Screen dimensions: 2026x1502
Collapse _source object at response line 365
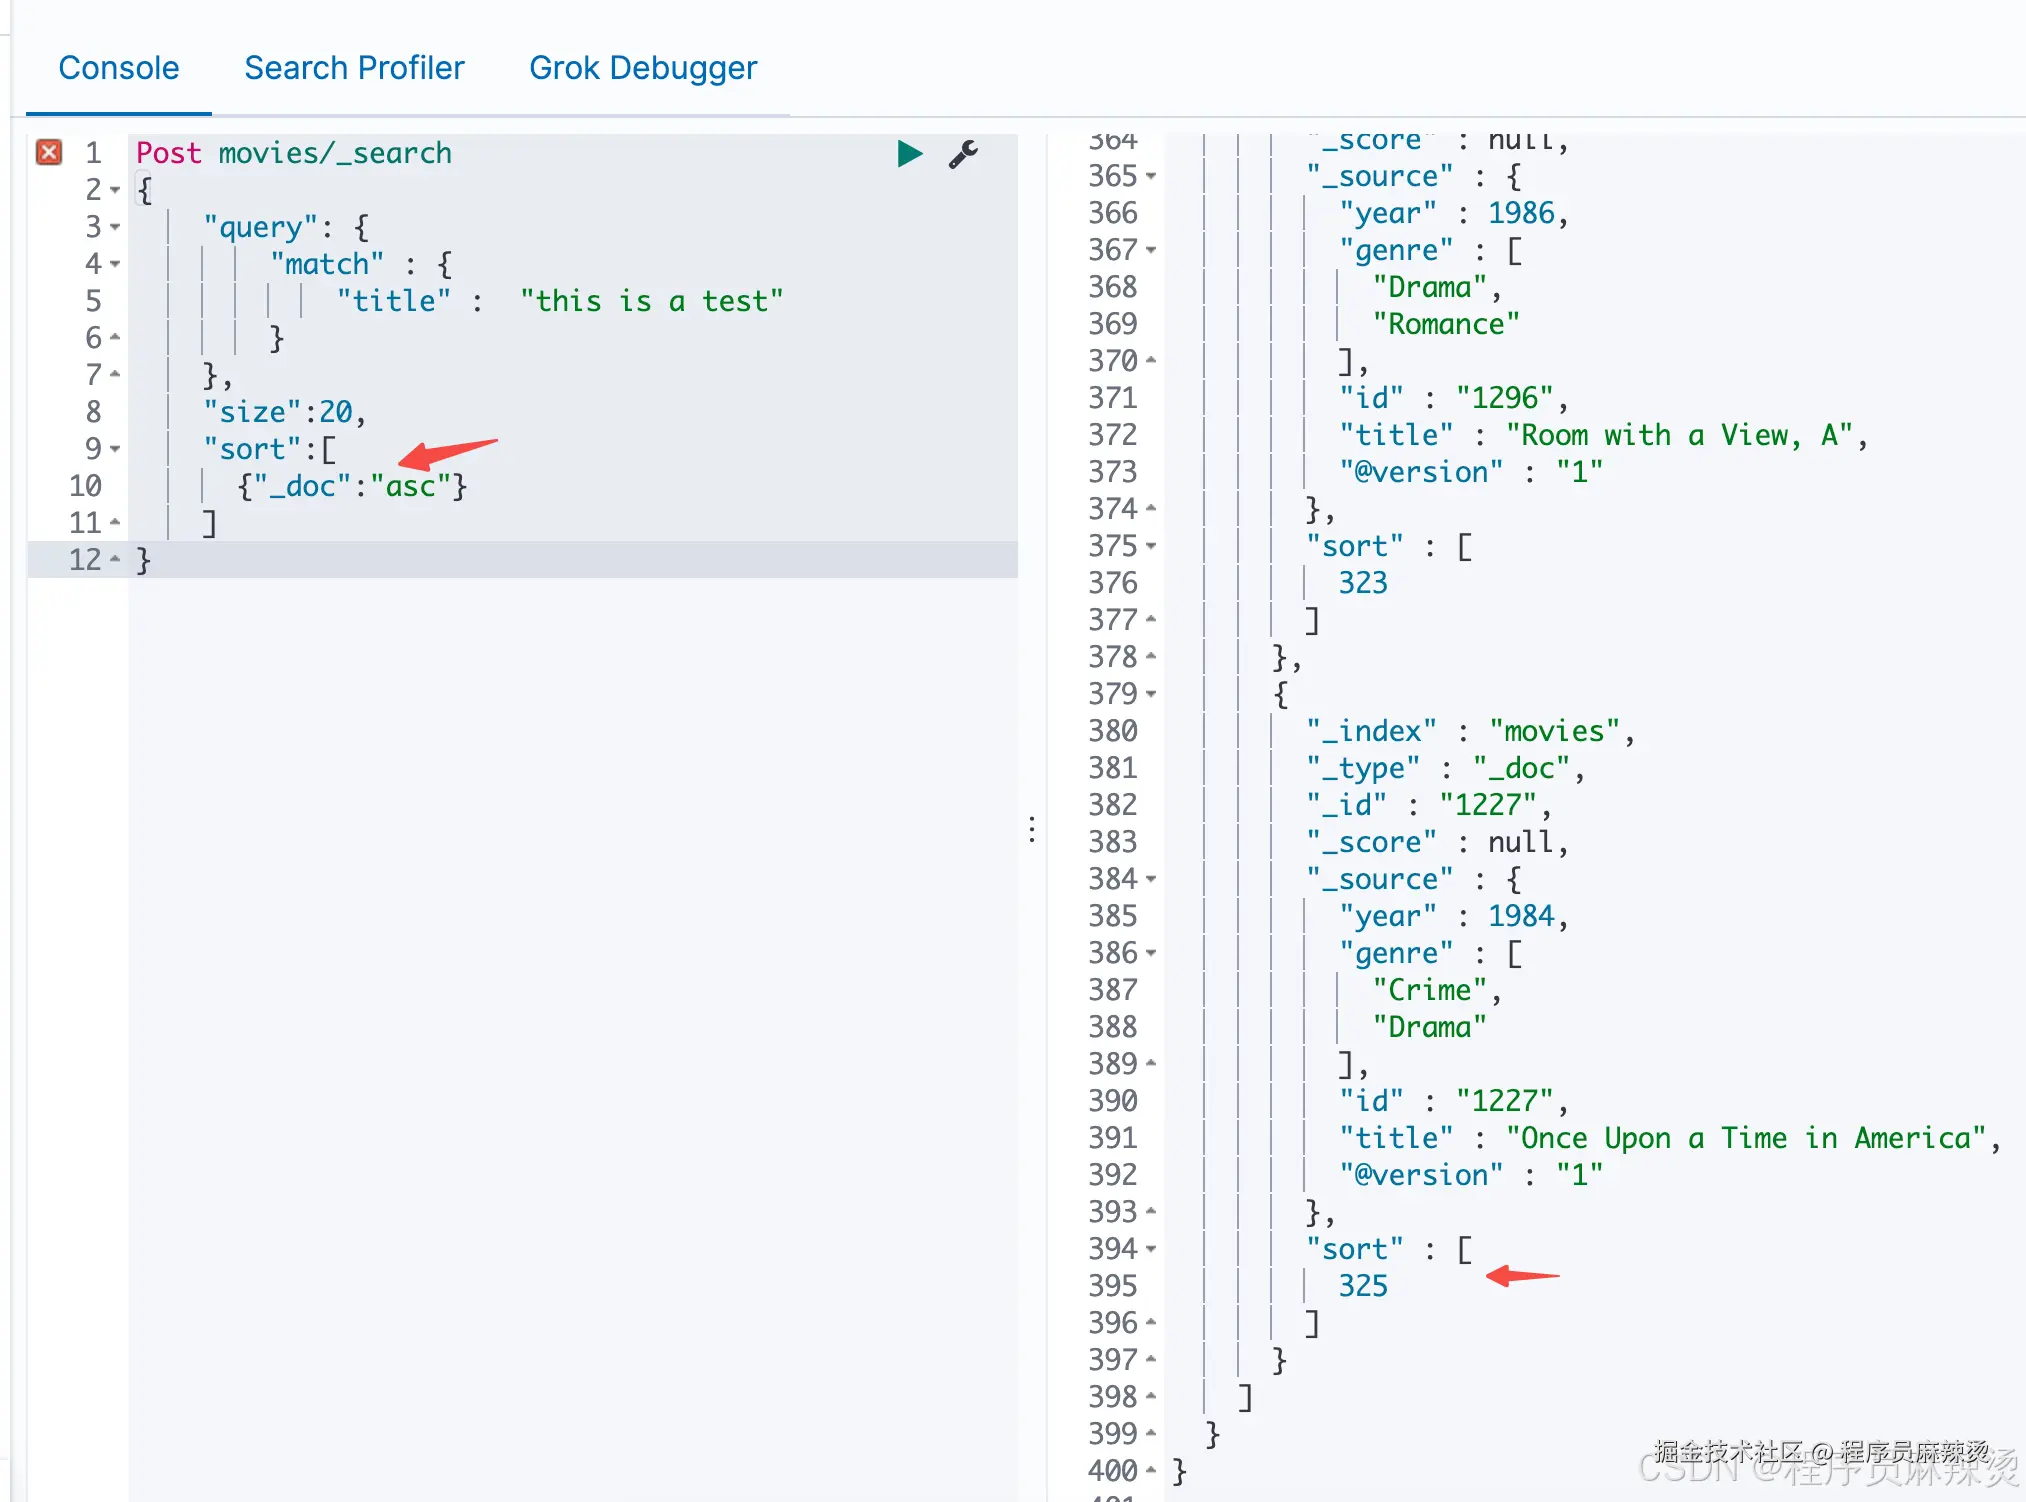pyautogui.click(x=1151, y=176)
